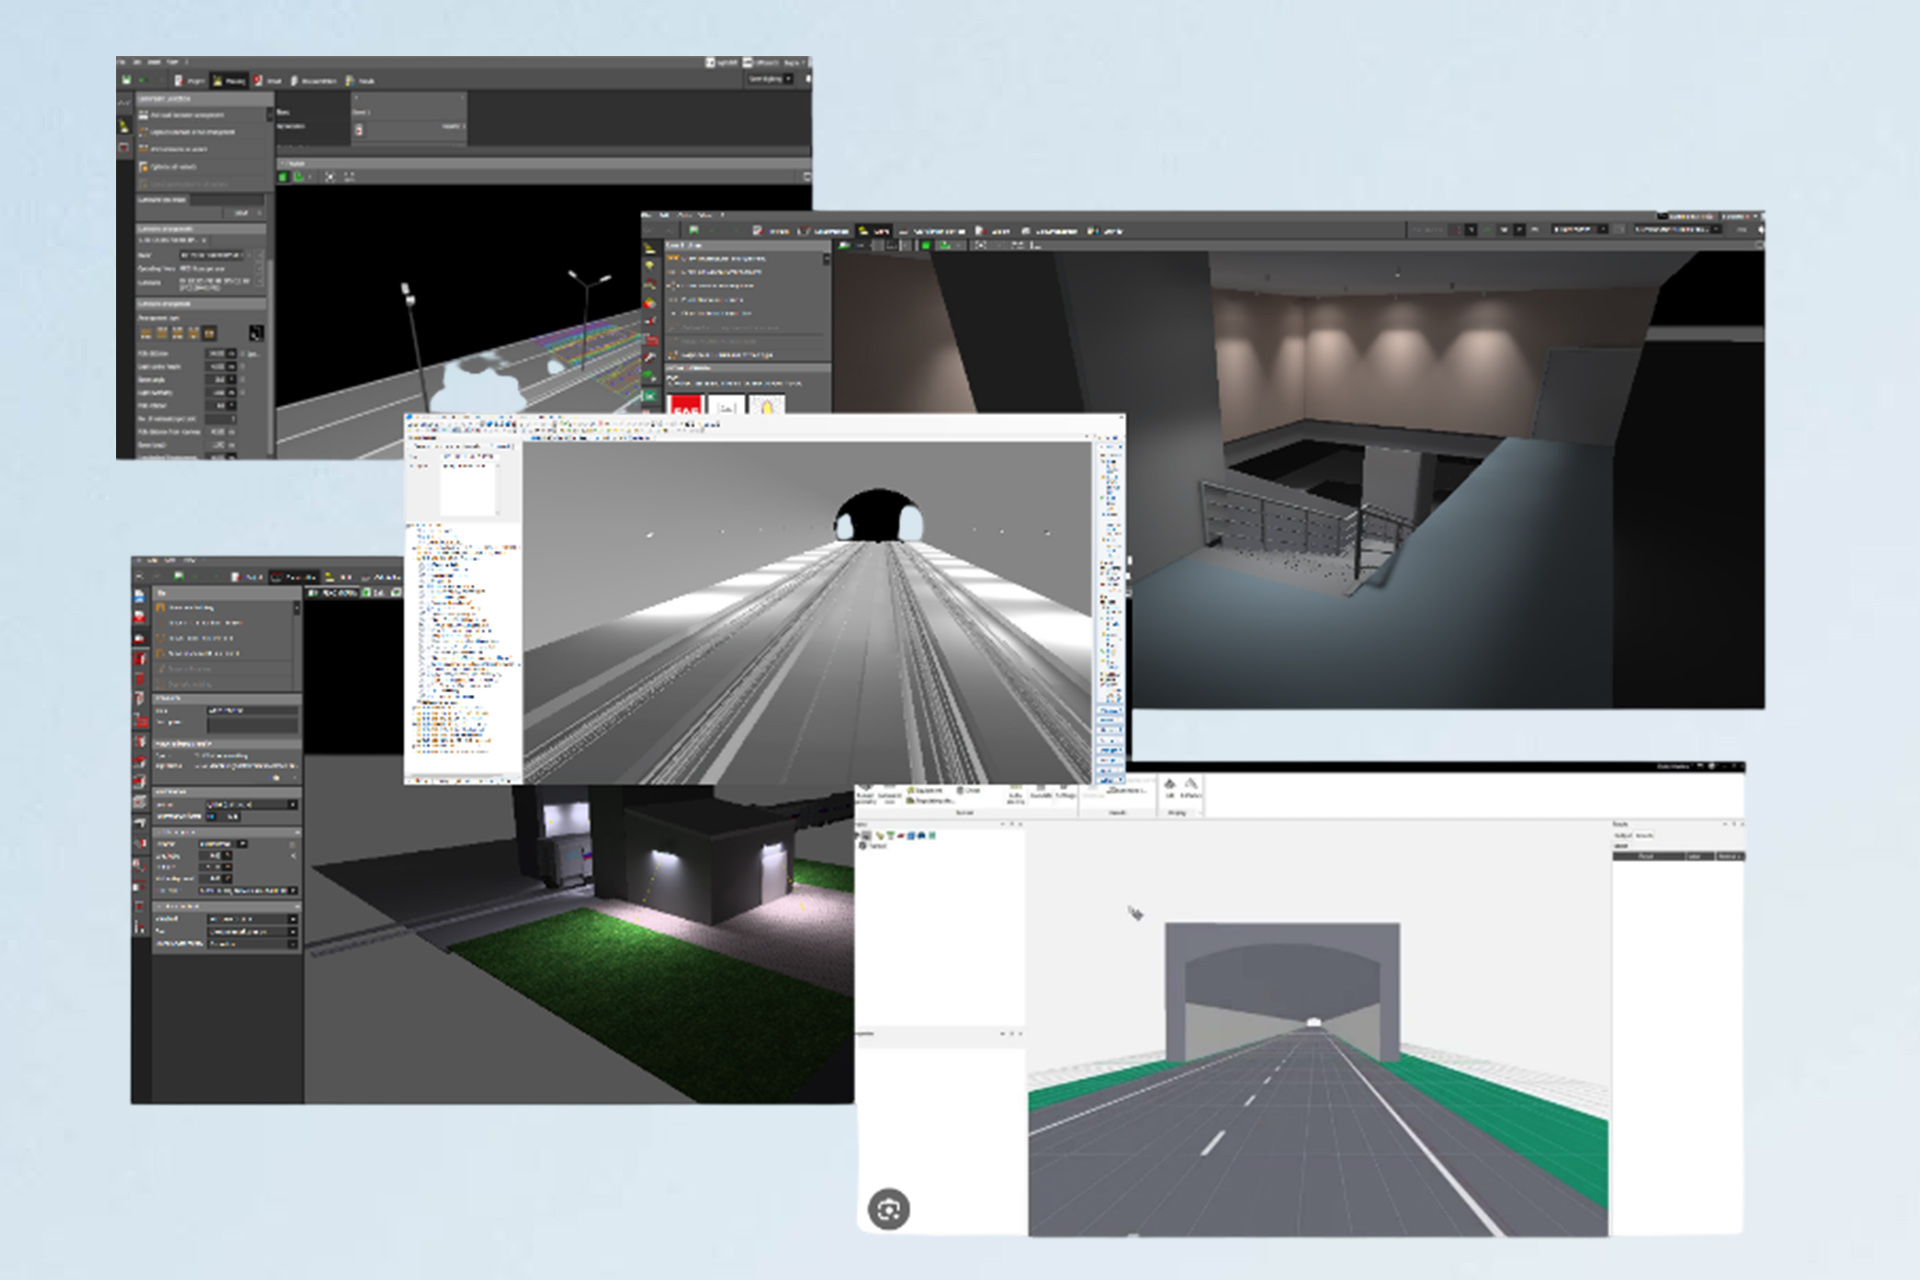Image resolution: width=1920 pixels, height=1280 pixels.
Task: Click the circular Google Lens camera icon
Action: 888,1210
